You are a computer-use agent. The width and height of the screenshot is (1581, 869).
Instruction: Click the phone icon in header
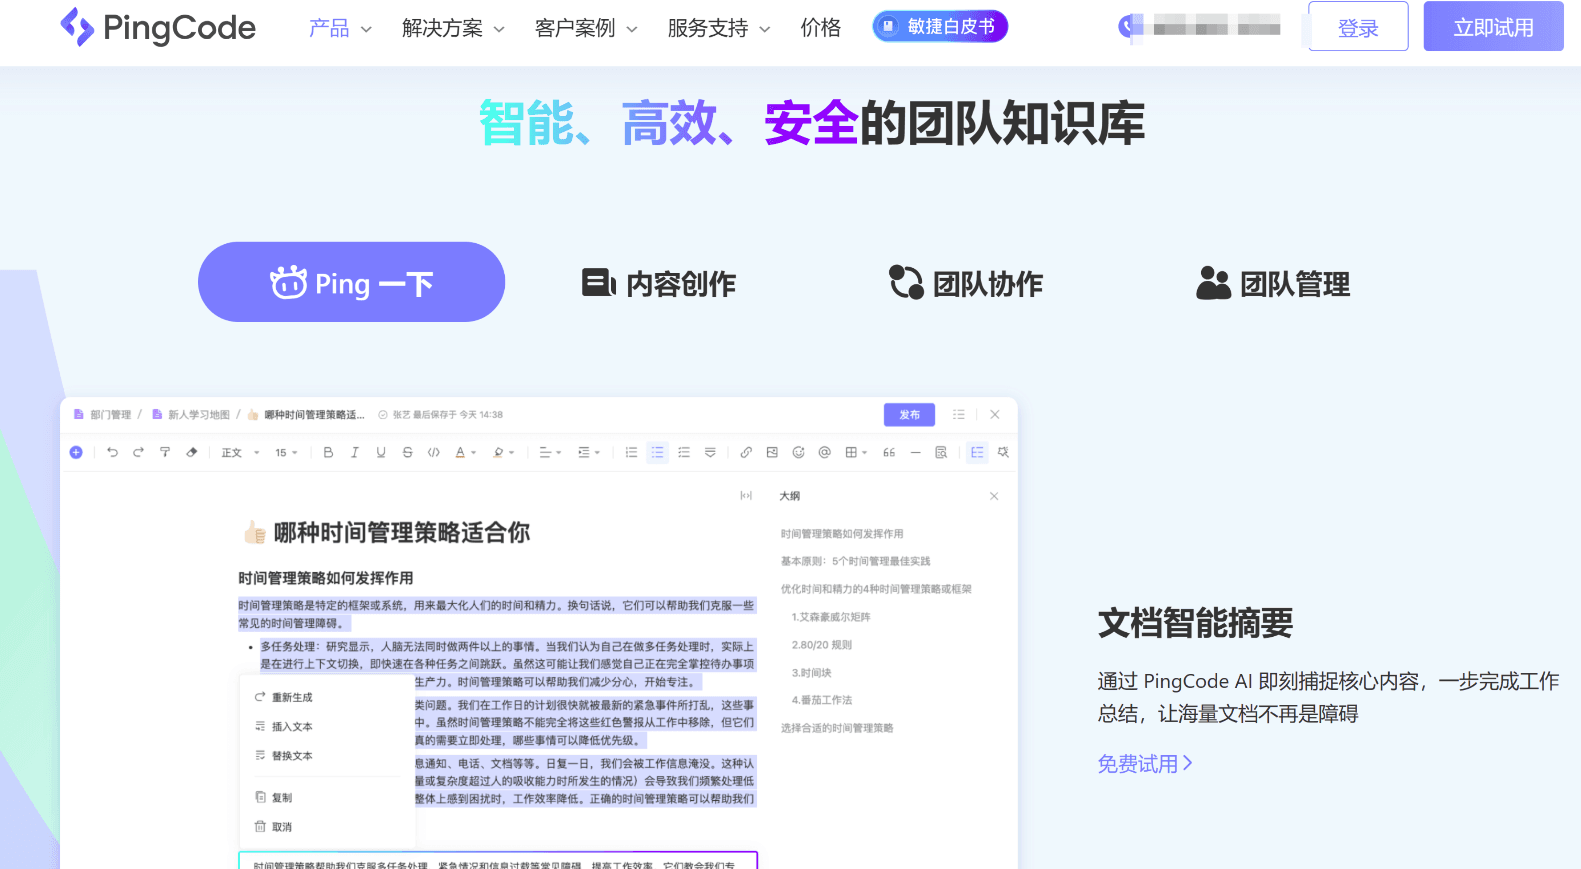coord(1128,26)
